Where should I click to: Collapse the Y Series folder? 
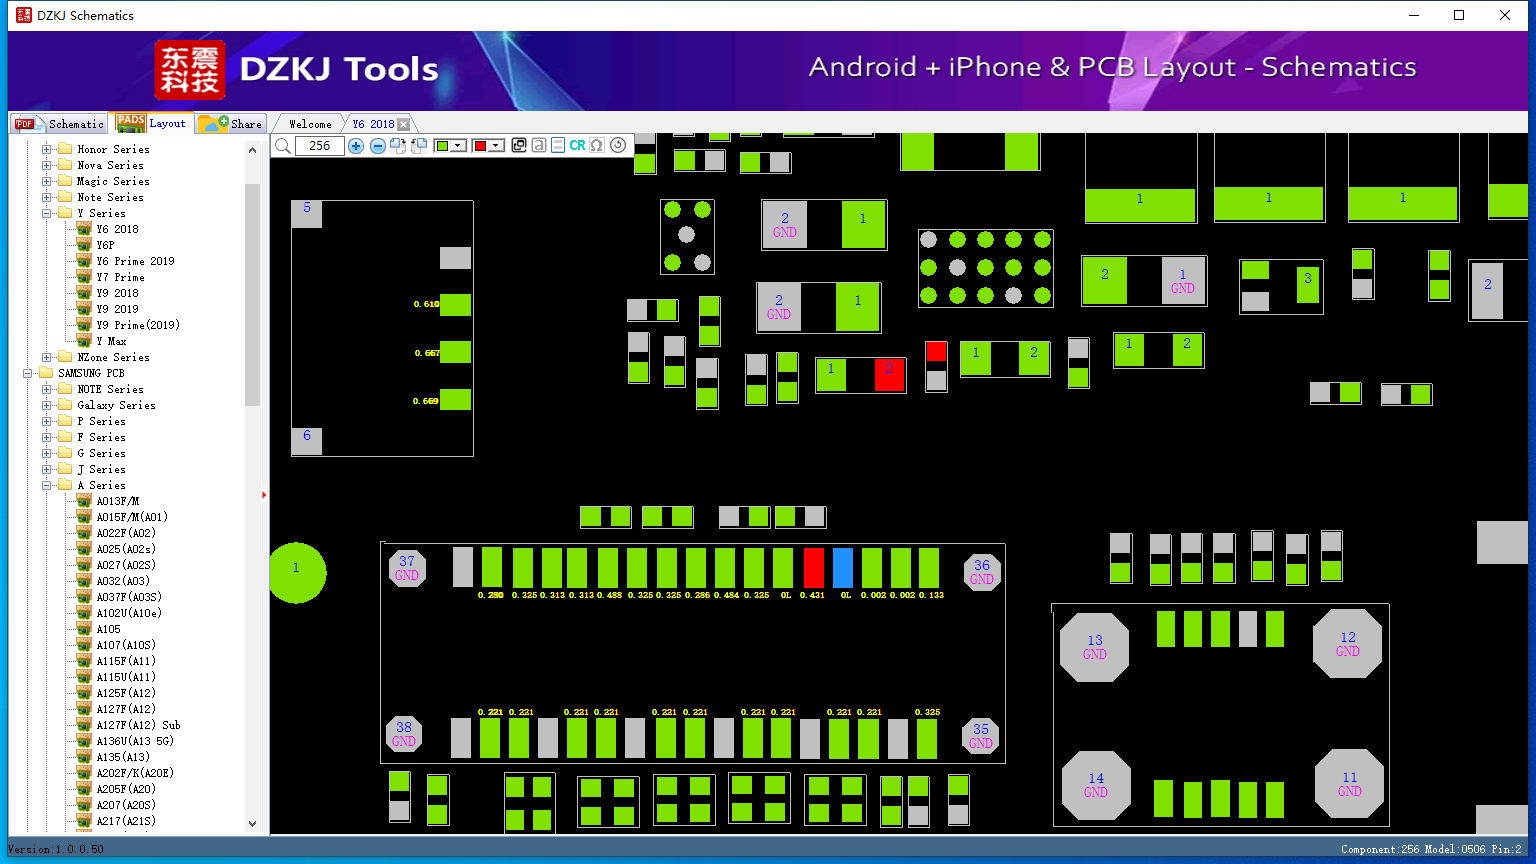pos(46,213)
